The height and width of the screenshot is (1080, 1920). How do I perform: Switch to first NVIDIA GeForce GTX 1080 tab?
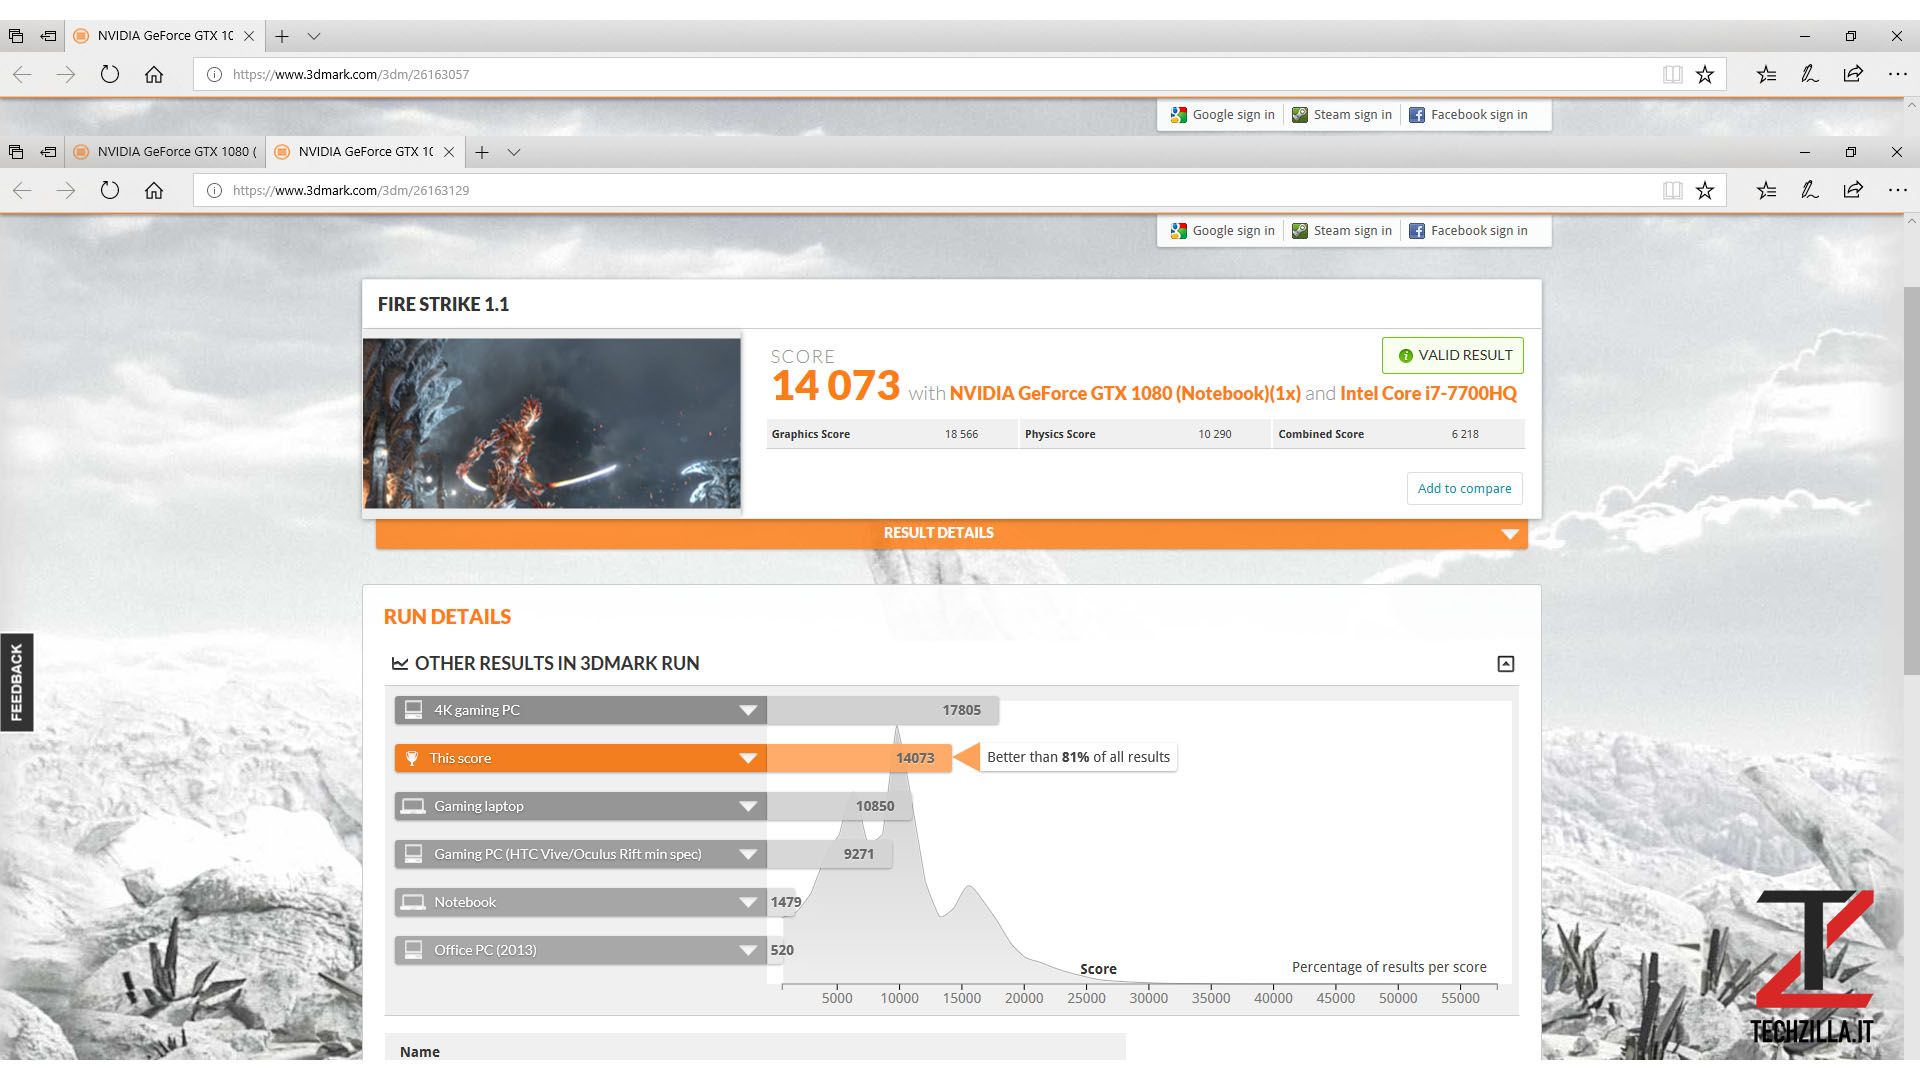coord(166,152)
